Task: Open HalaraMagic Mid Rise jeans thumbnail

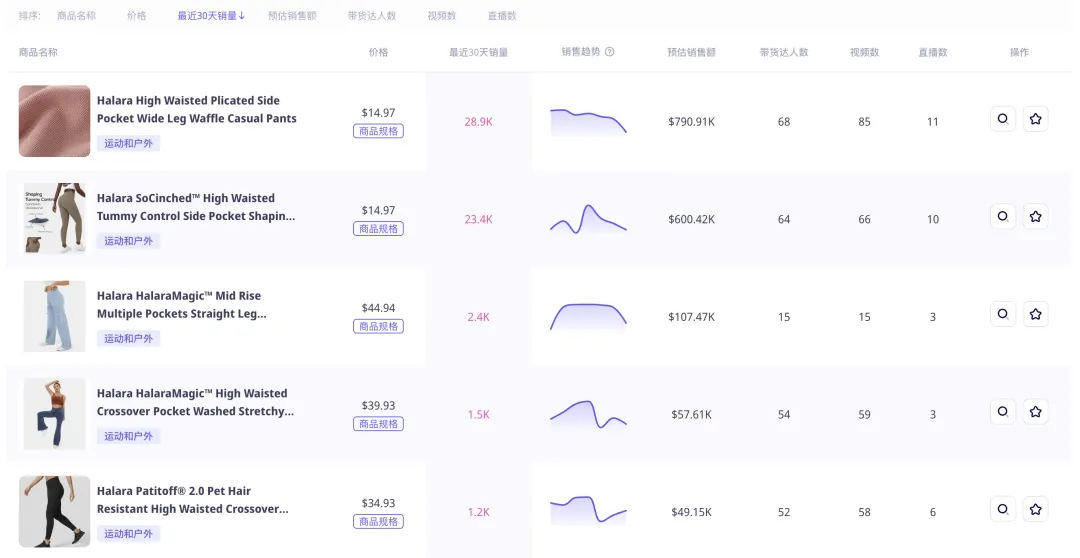Action: pos(54,316)
